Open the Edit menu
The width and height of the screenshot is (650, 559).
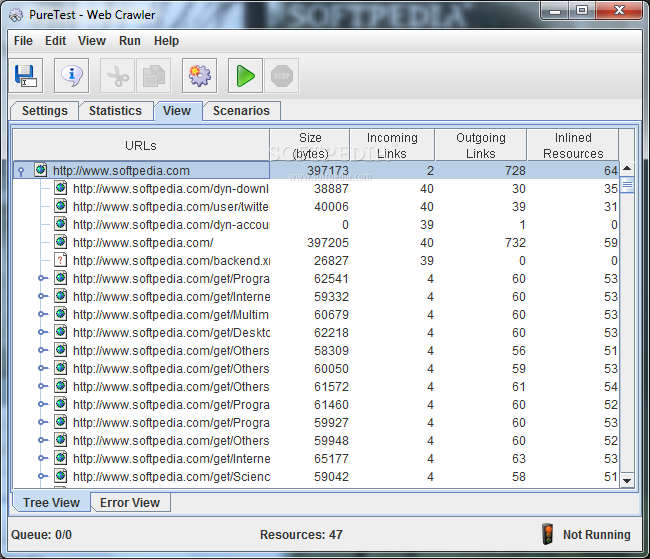[56, 41]
